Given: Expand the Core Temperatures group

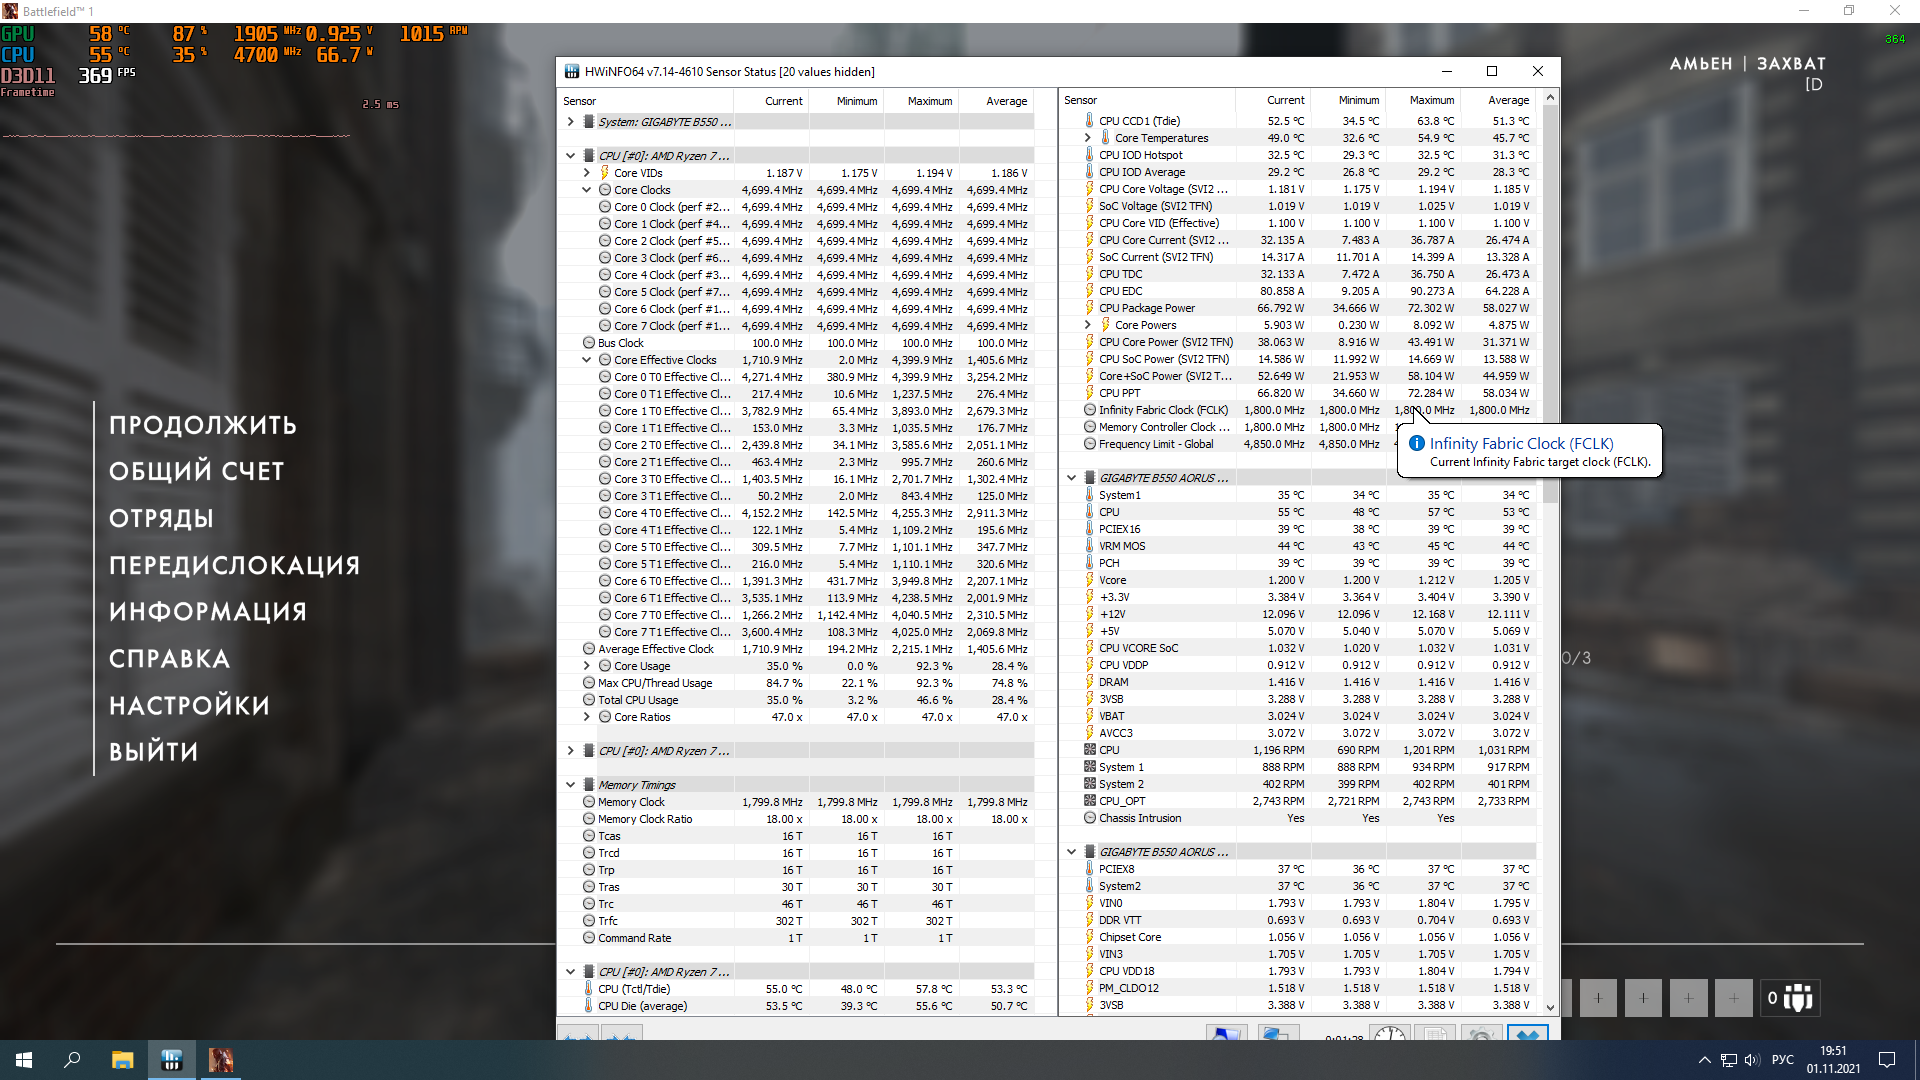Looking at the screenshot, I should point(1087,138).
